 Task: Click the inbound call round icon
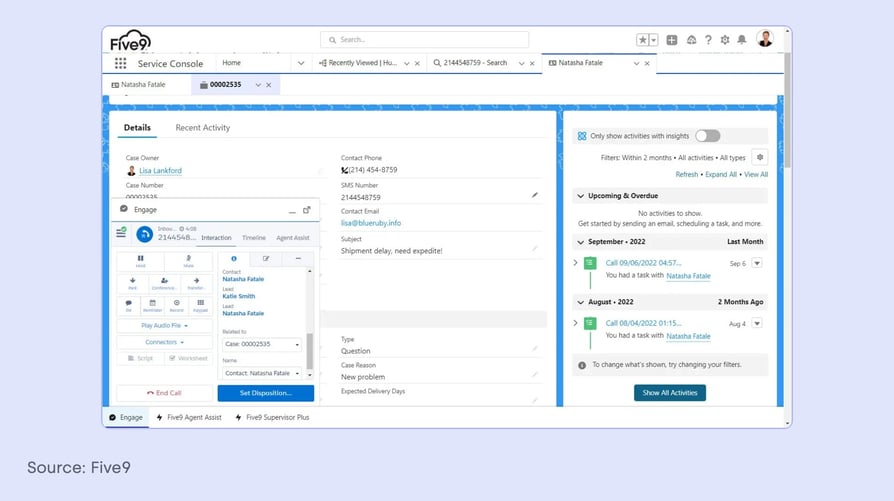(x=144, y=234)
